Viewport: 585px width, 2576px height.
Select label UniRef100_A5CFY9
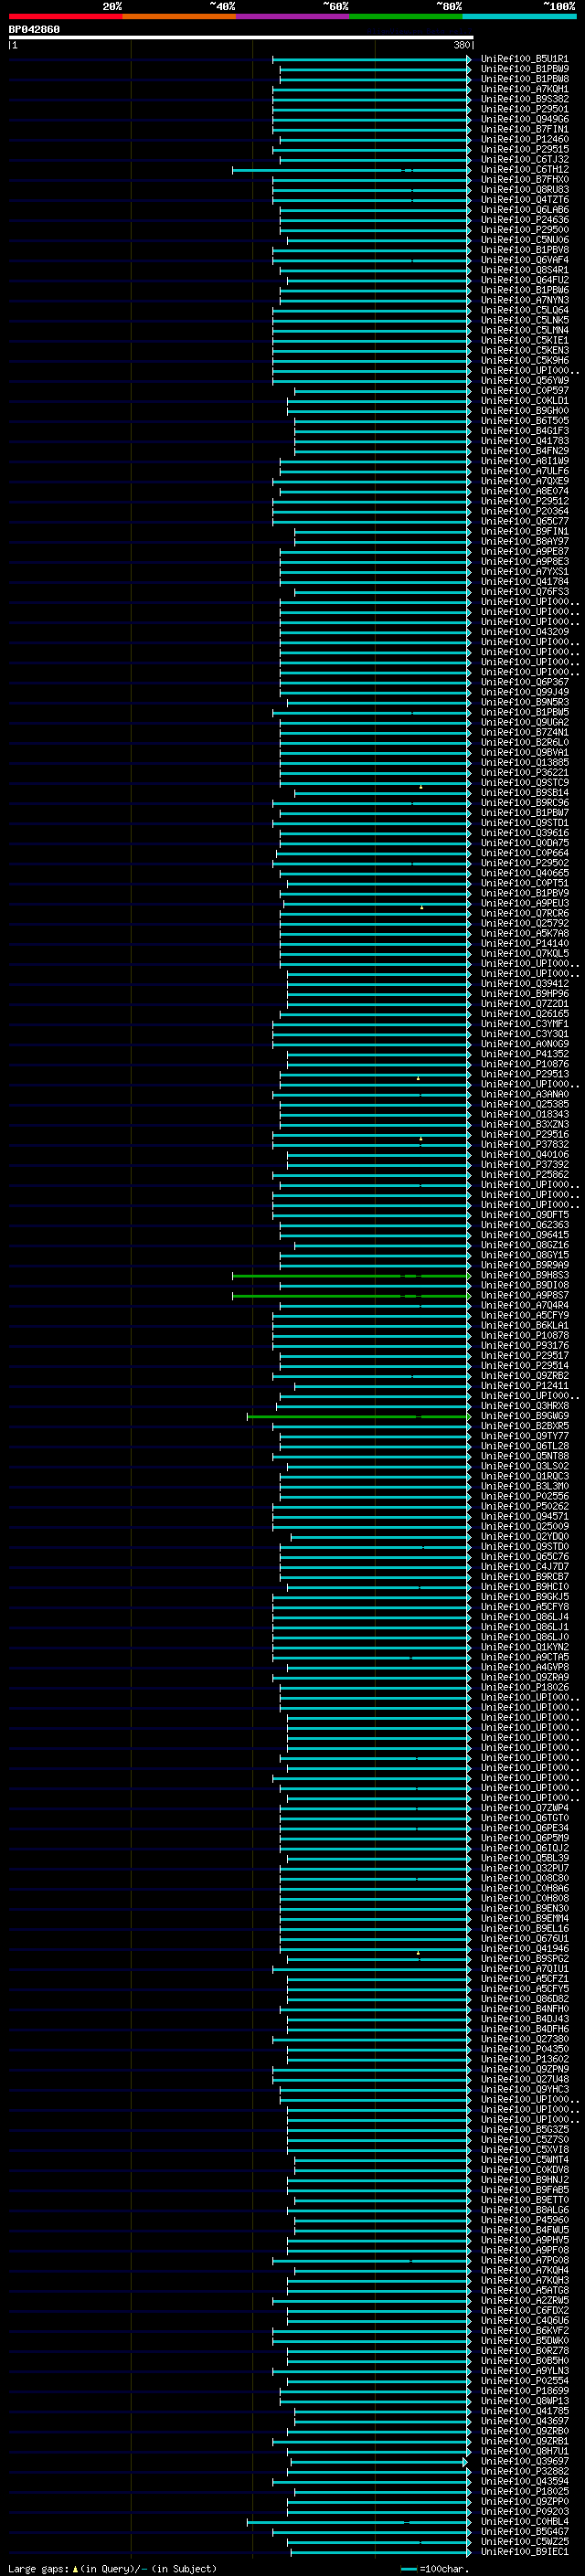pos(524,1315)
